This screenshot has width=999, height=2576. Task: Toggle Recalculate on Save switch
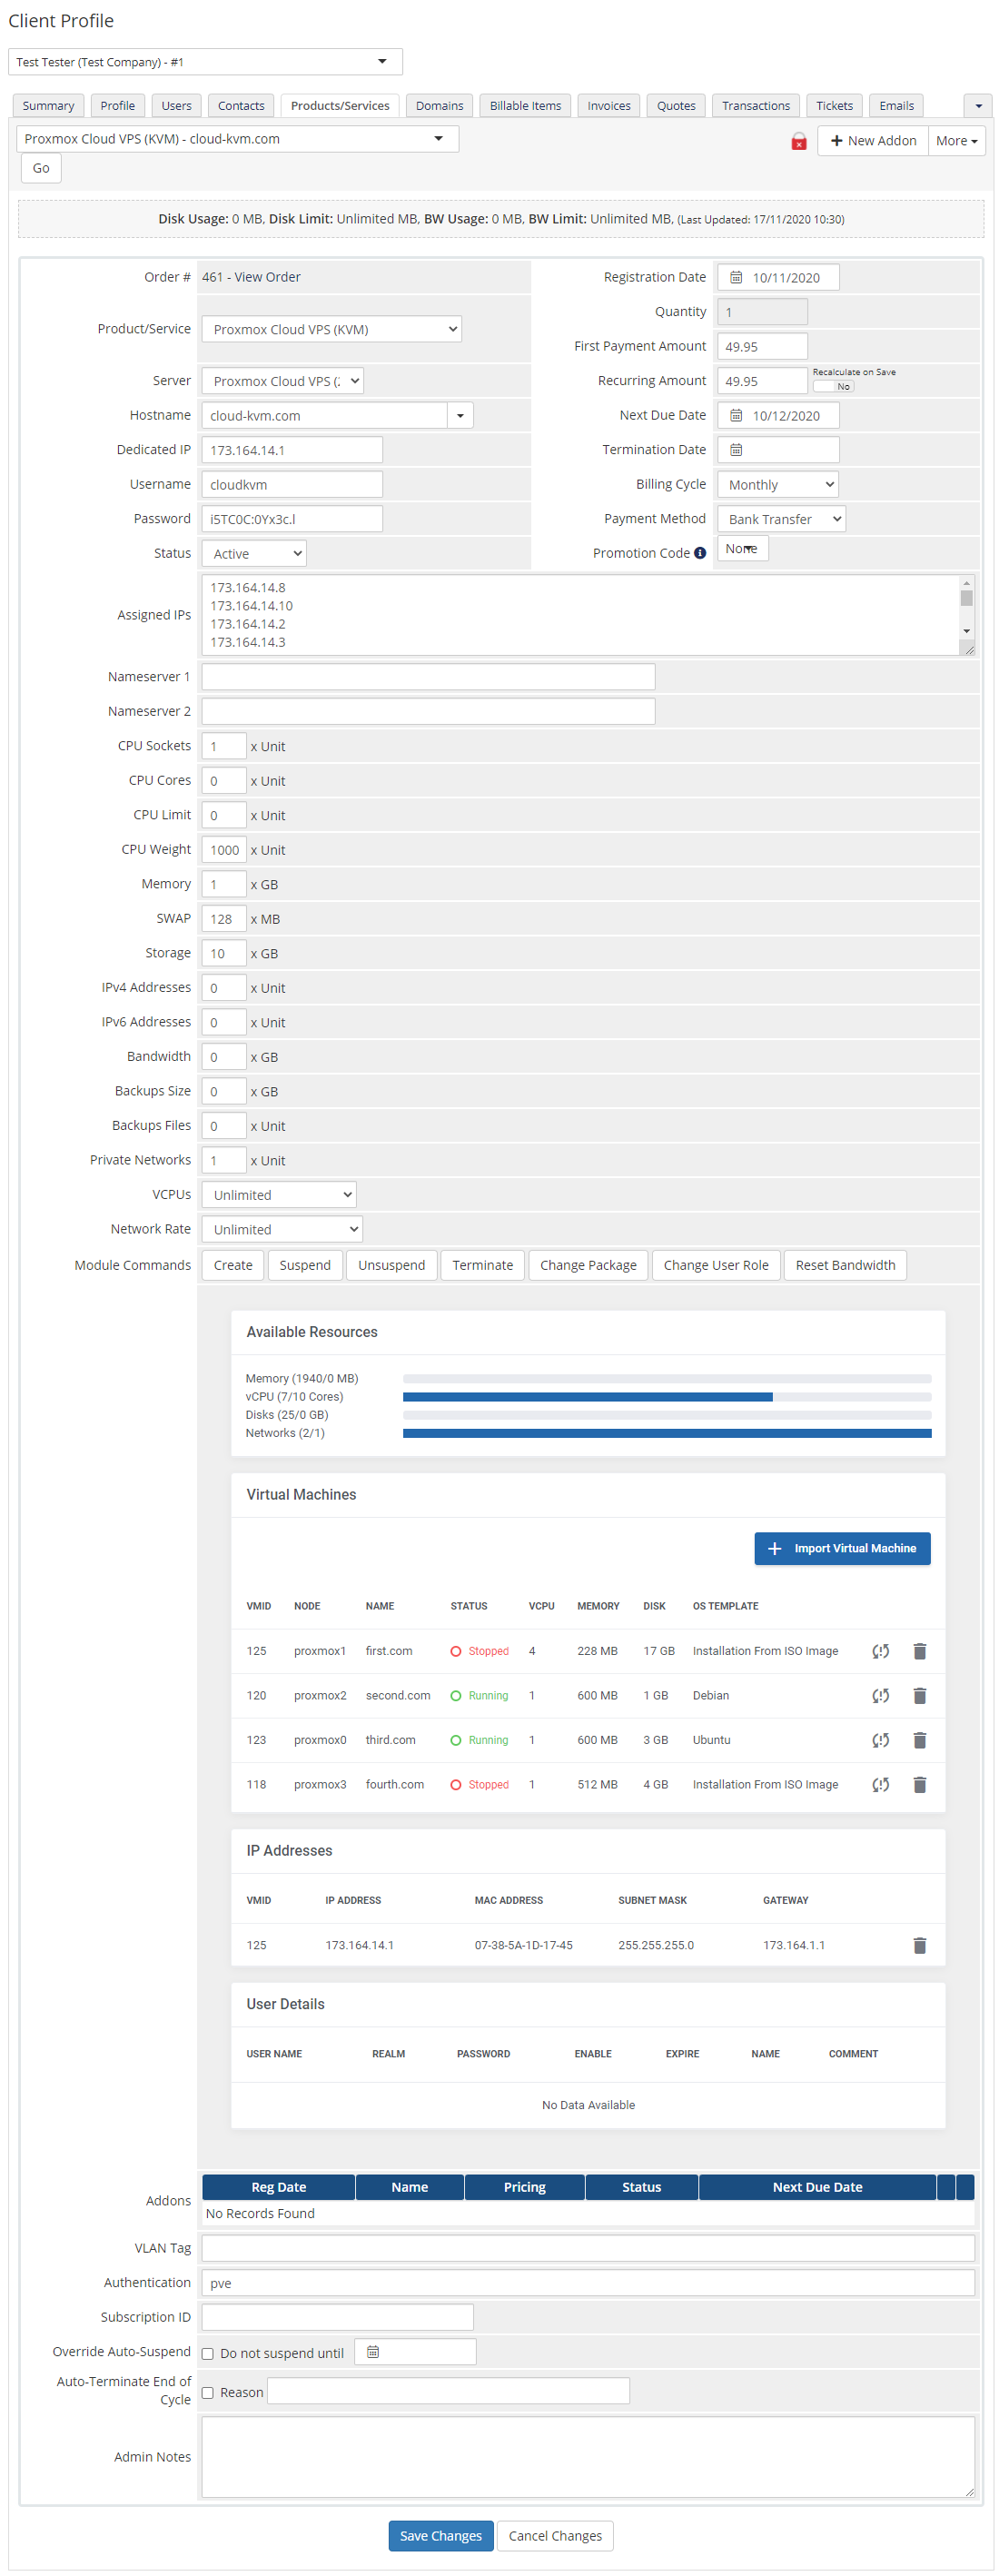click(832, 386)
